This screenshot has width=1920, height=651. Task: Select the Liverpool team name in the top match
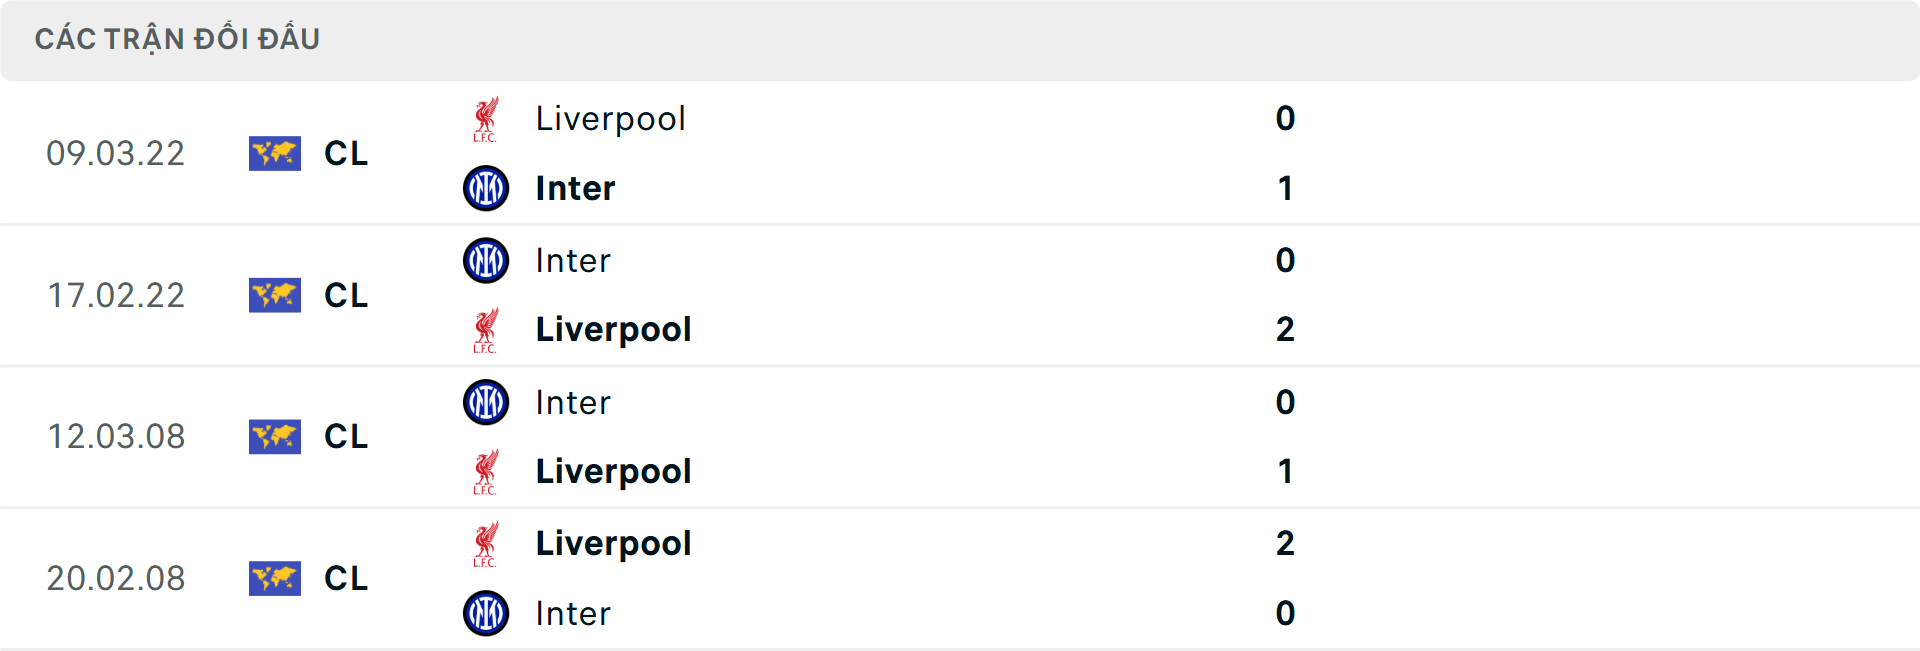tap(611, 118)
